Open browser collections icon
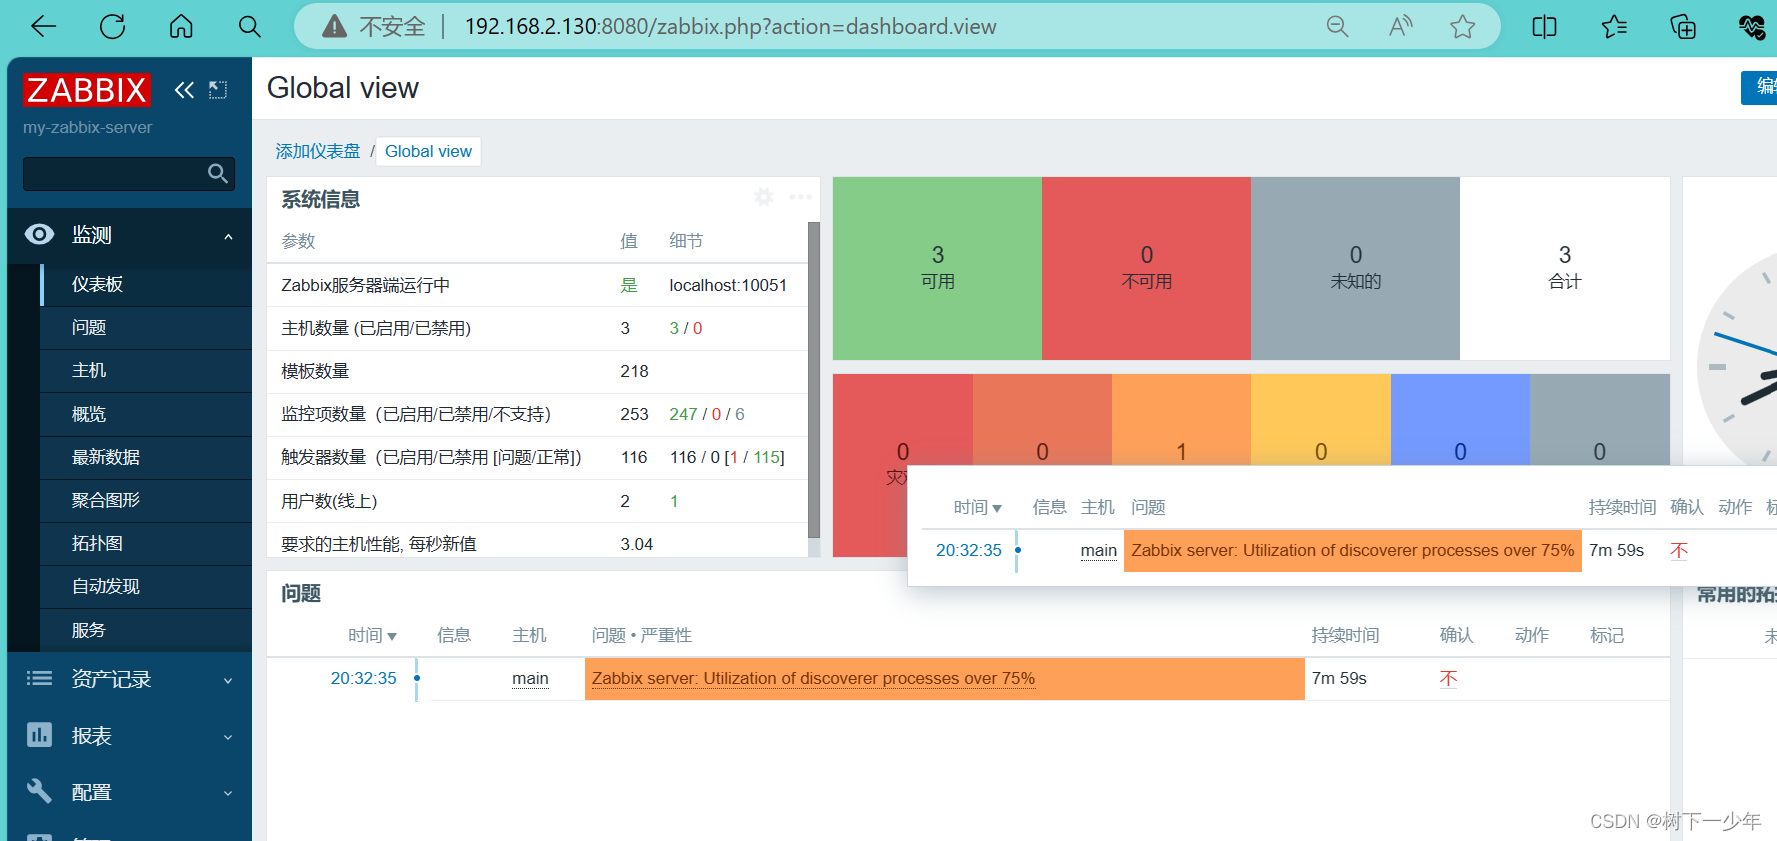Viewport: 1777px width, 841px height. (x=1683, y=27)
